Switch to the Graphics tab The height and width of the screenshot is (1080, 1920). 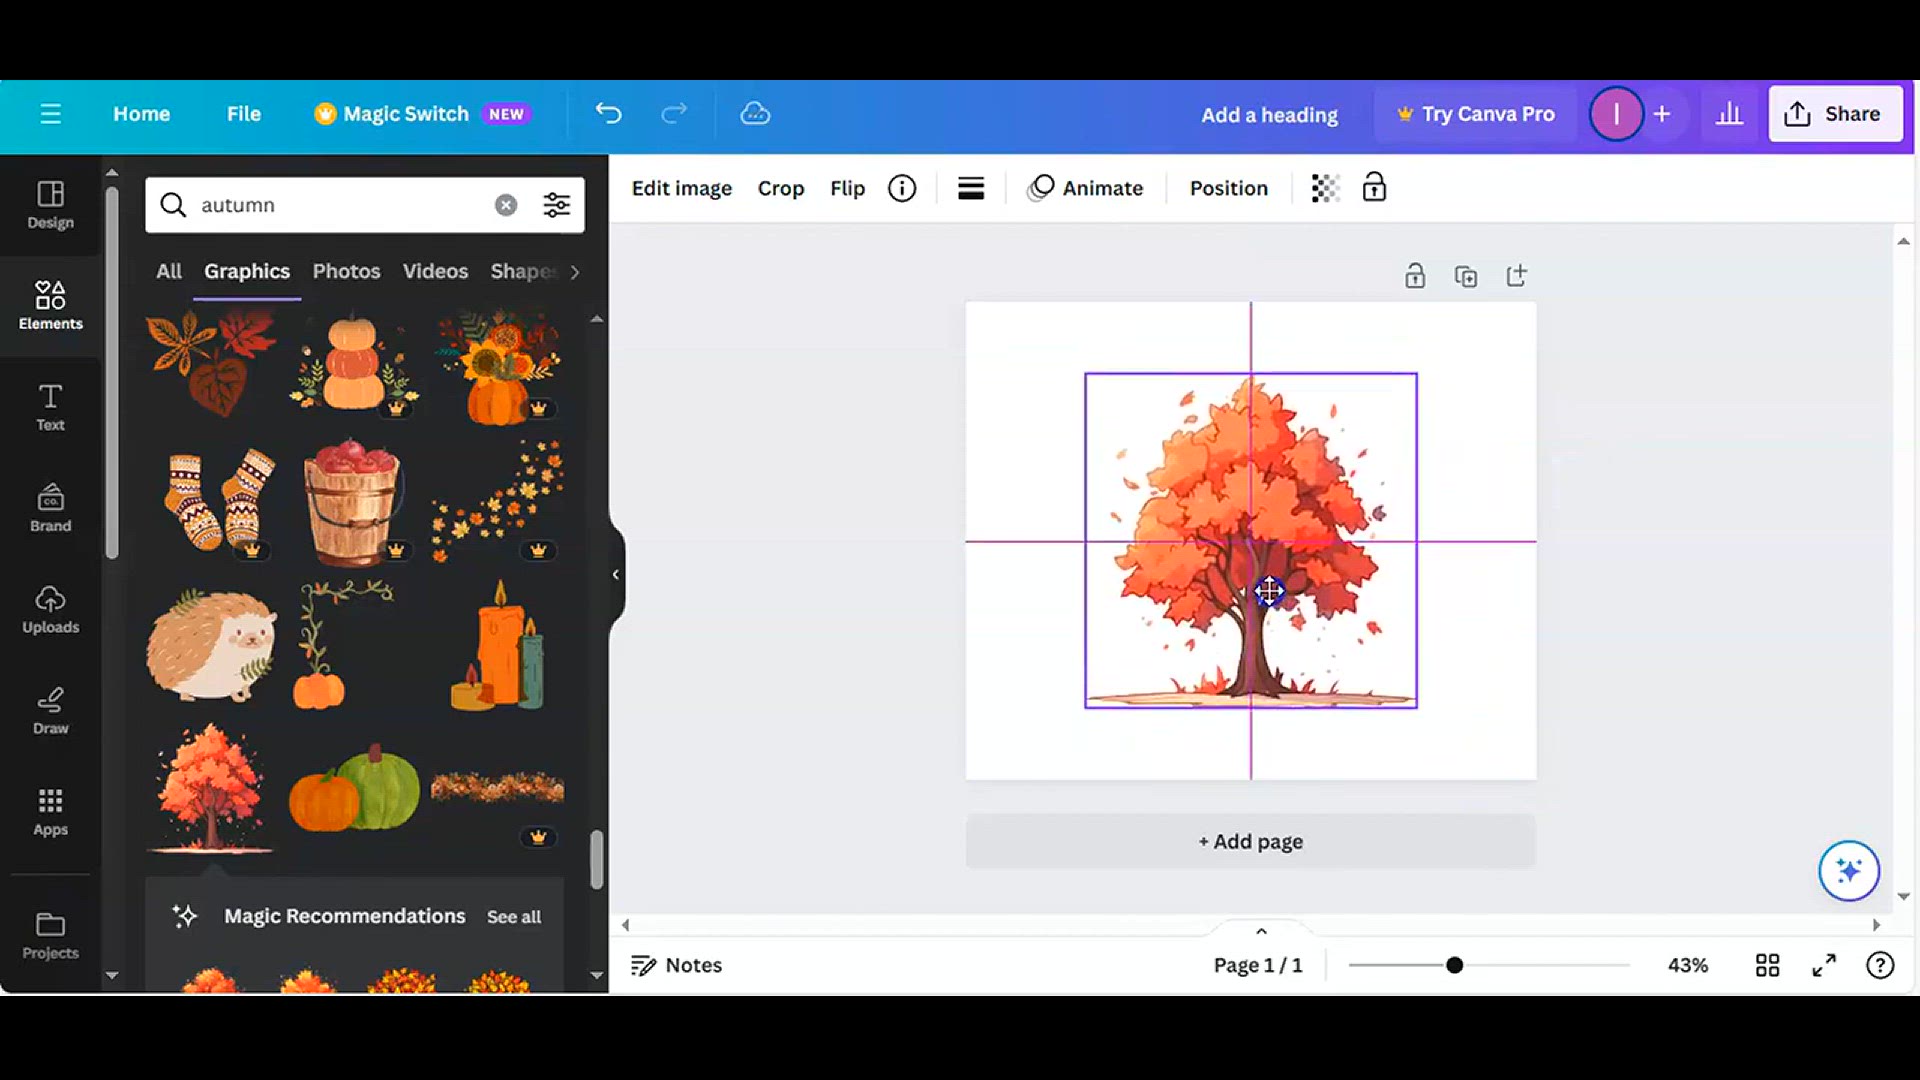(x=247, y=271)
